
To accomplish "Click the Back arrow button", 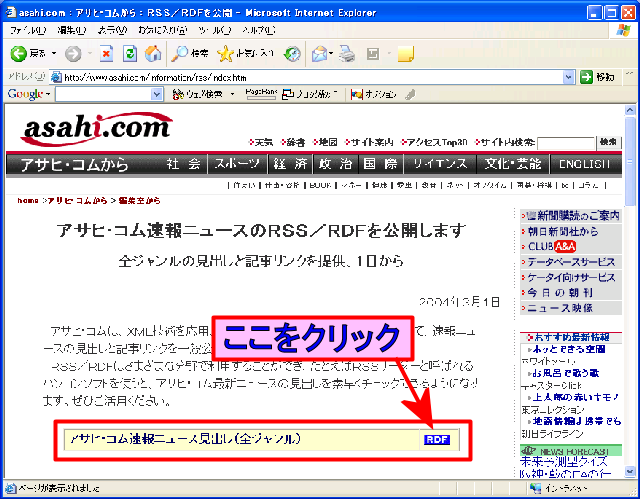I will click(19, 53).
